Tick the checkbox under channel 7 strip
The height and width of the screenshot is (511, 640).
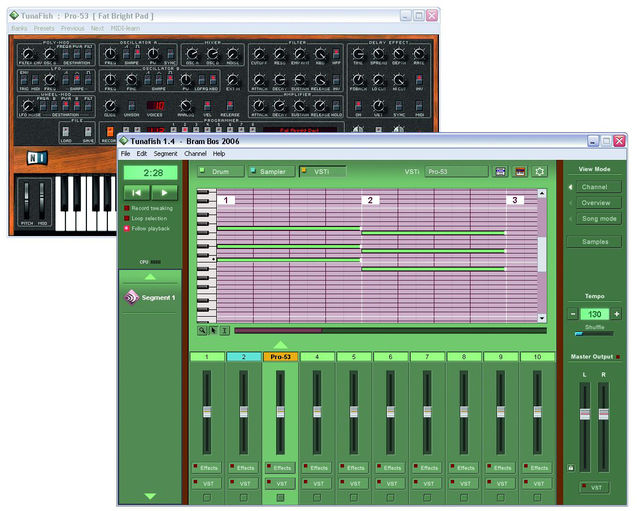(x=427, y=498)
